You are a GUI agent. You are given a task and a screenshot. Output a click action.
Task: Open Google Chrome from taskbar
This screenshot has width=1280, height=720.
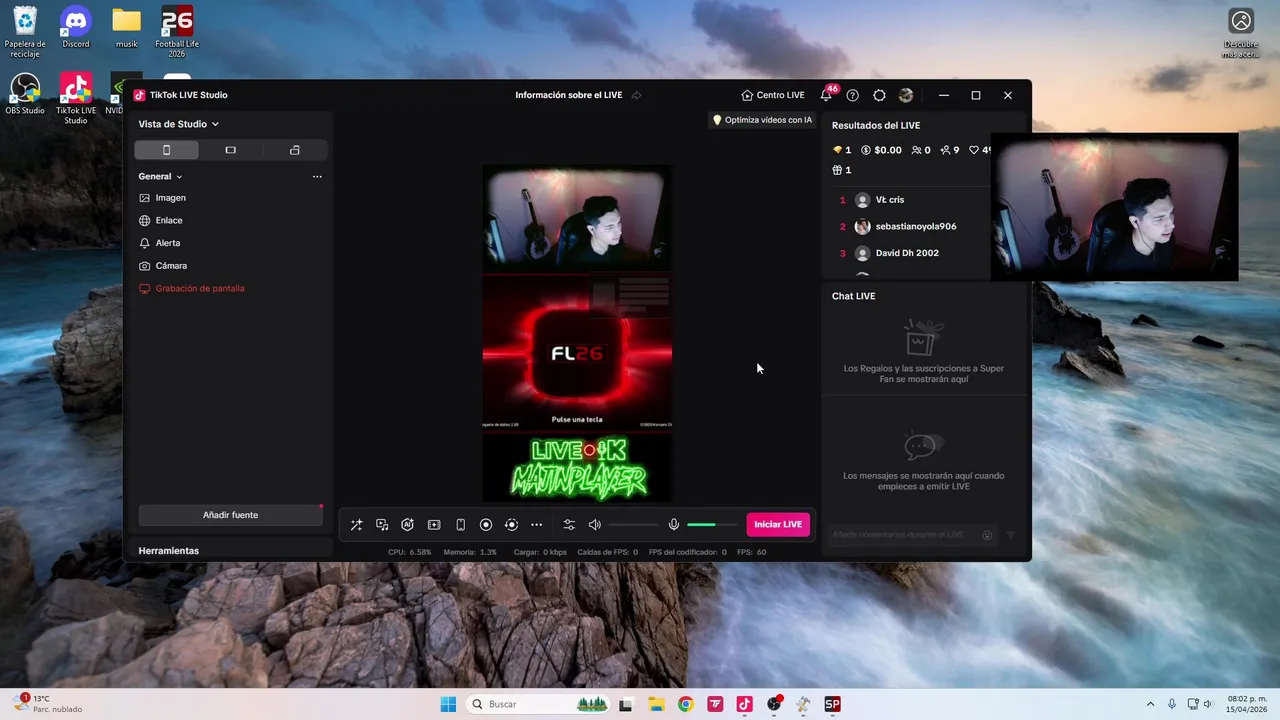(685, 704)
